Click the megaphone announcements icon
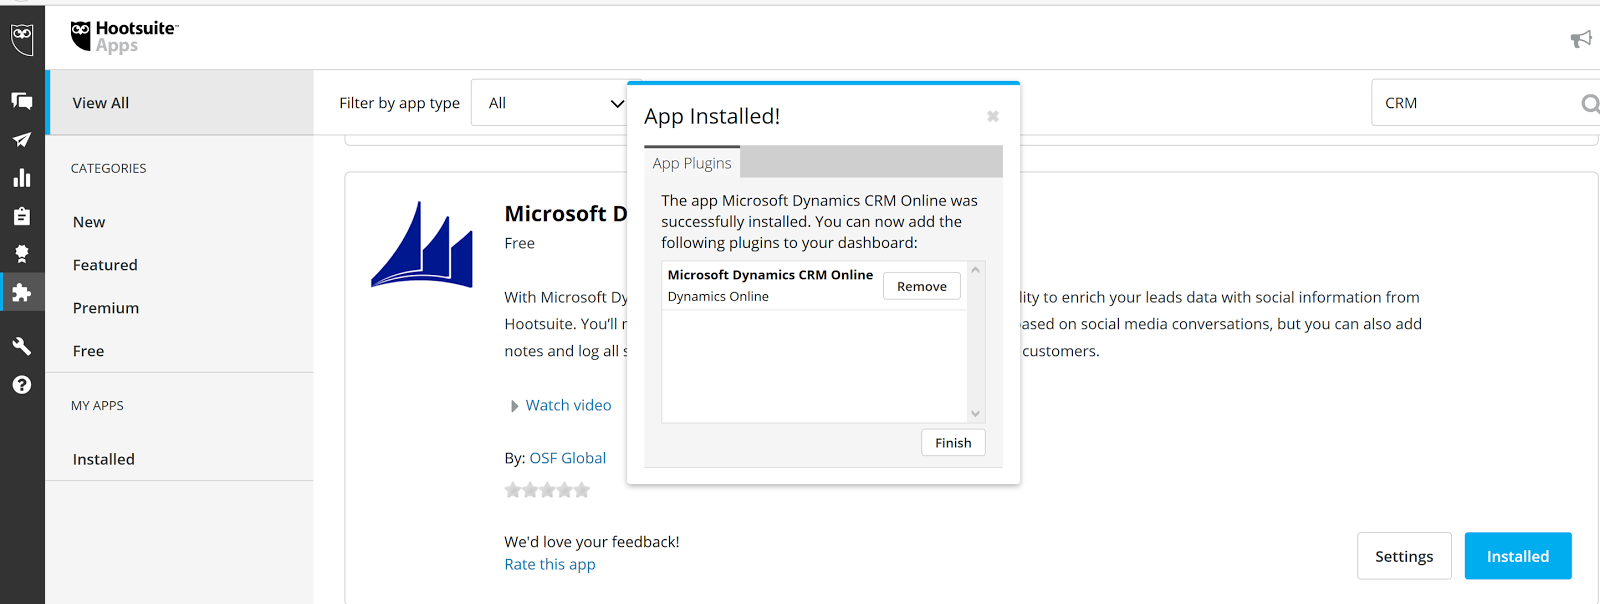The image size is (1600, 604). [1580, 39]
